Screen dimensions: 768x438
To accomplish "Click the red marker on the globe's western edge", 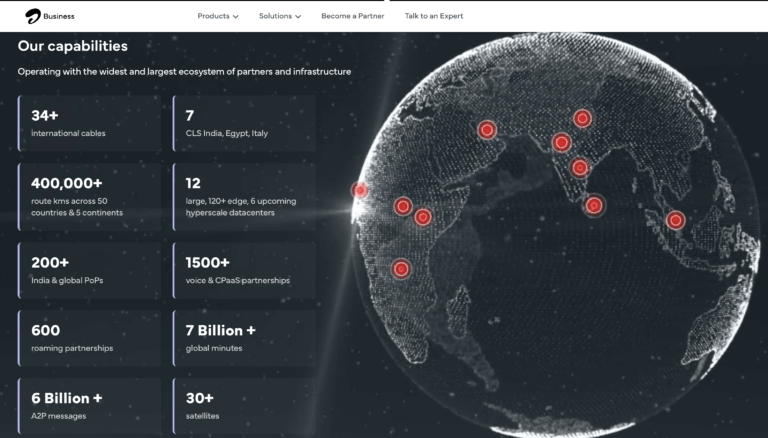I will tap(360, 190).
